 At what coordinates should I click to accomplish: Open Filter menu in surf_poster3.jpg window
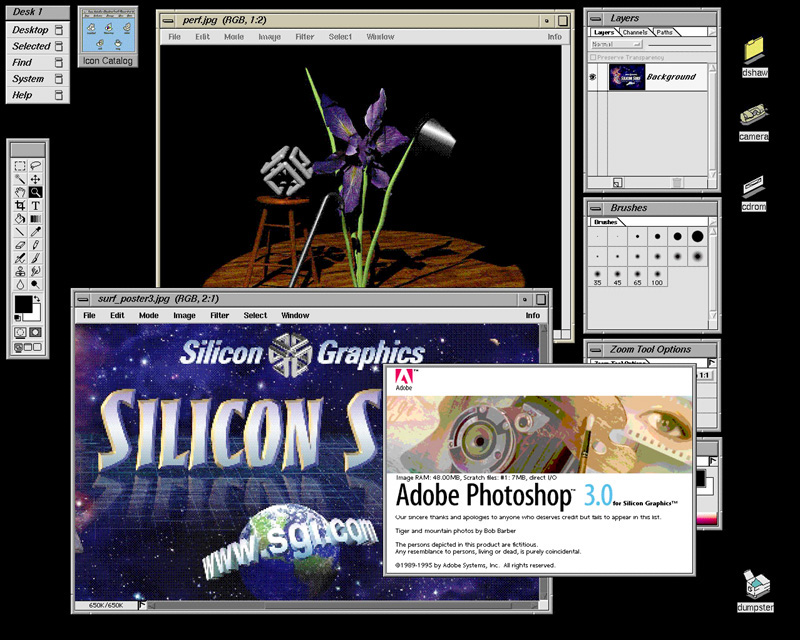tap(219, 315)
